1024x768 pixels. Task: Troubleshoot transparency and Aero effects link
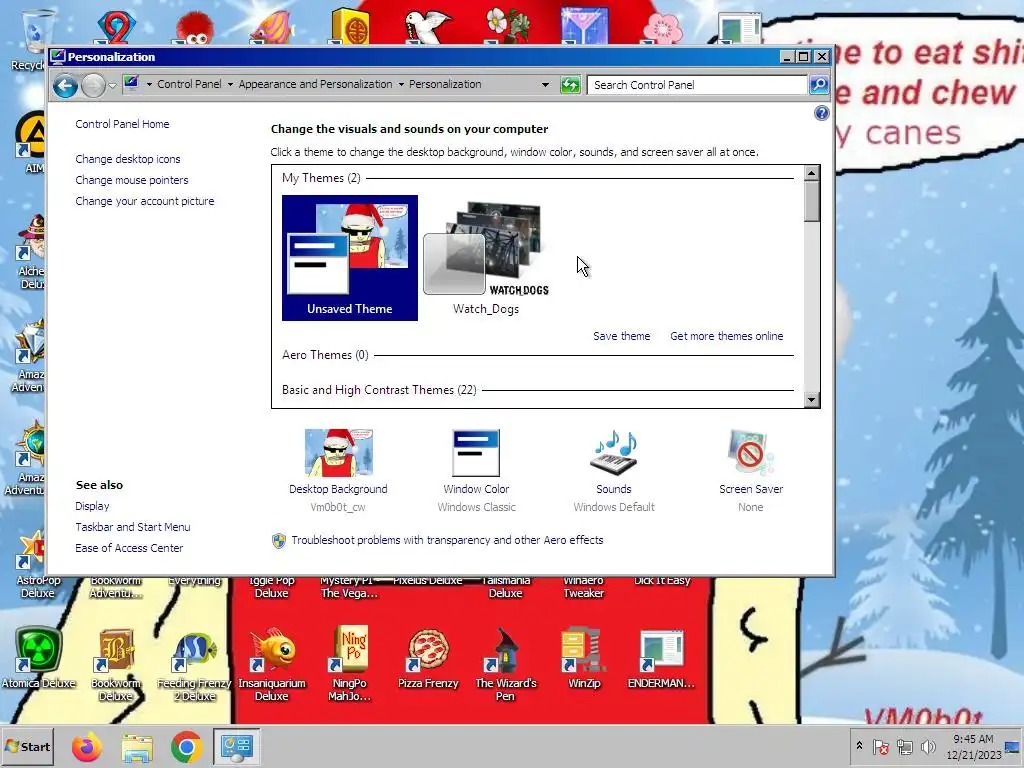(x=447, y=540)
